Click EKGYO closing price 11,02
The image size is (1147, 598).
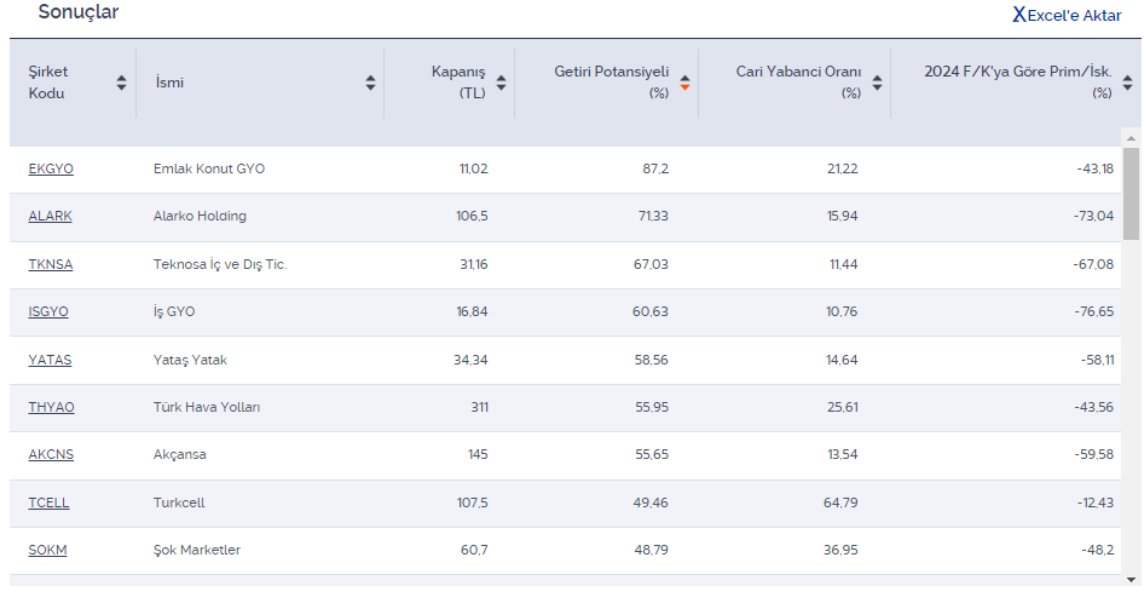[473, 168]
